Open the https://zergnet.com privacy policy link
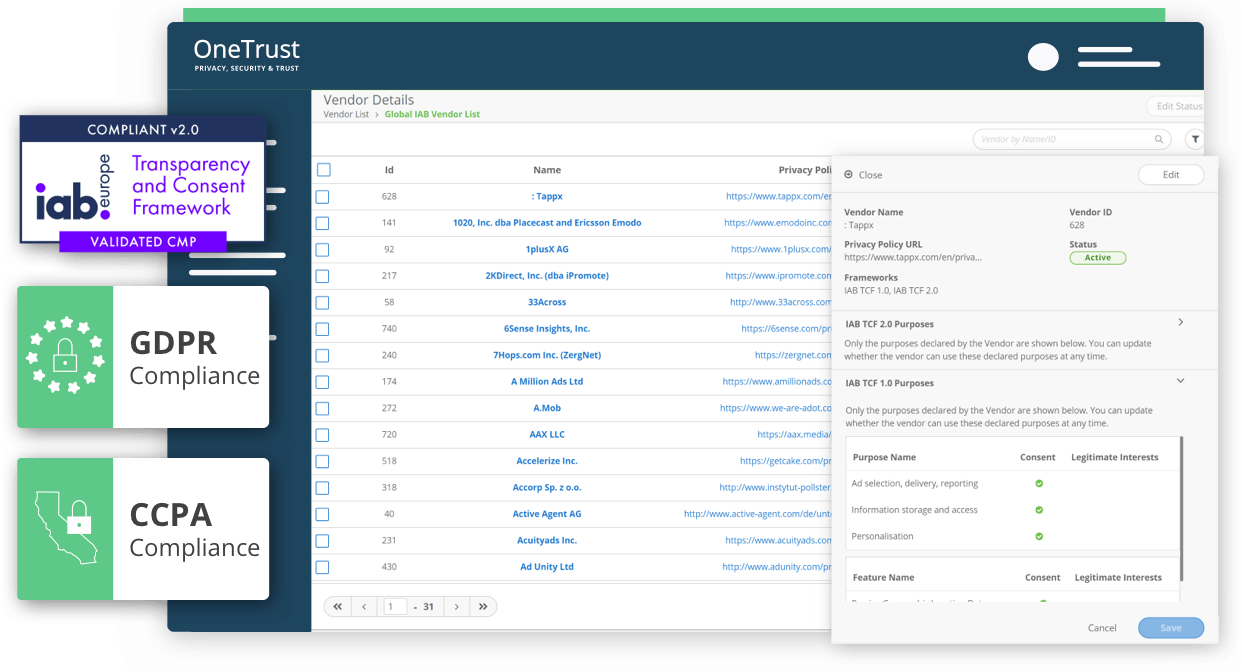The width and height of the screenshot is (1242, 672). tap(793, 355)
